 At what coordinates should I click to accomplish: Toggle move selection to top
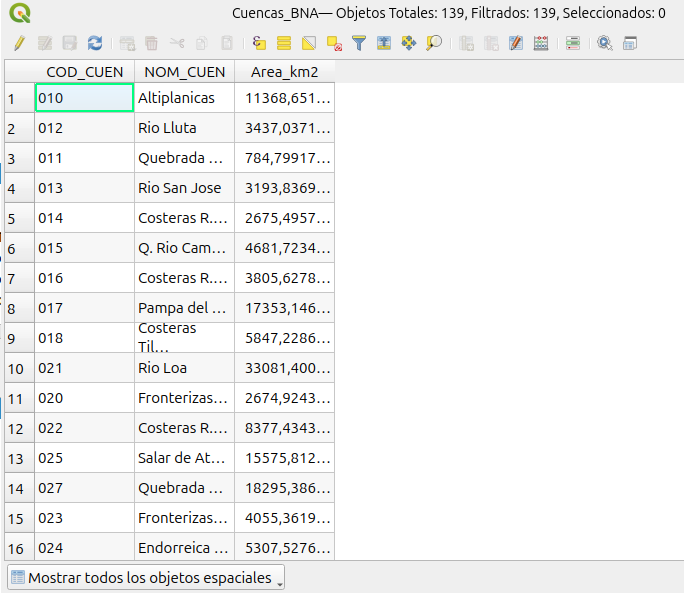pyautogui.click(x=384, y=43)
